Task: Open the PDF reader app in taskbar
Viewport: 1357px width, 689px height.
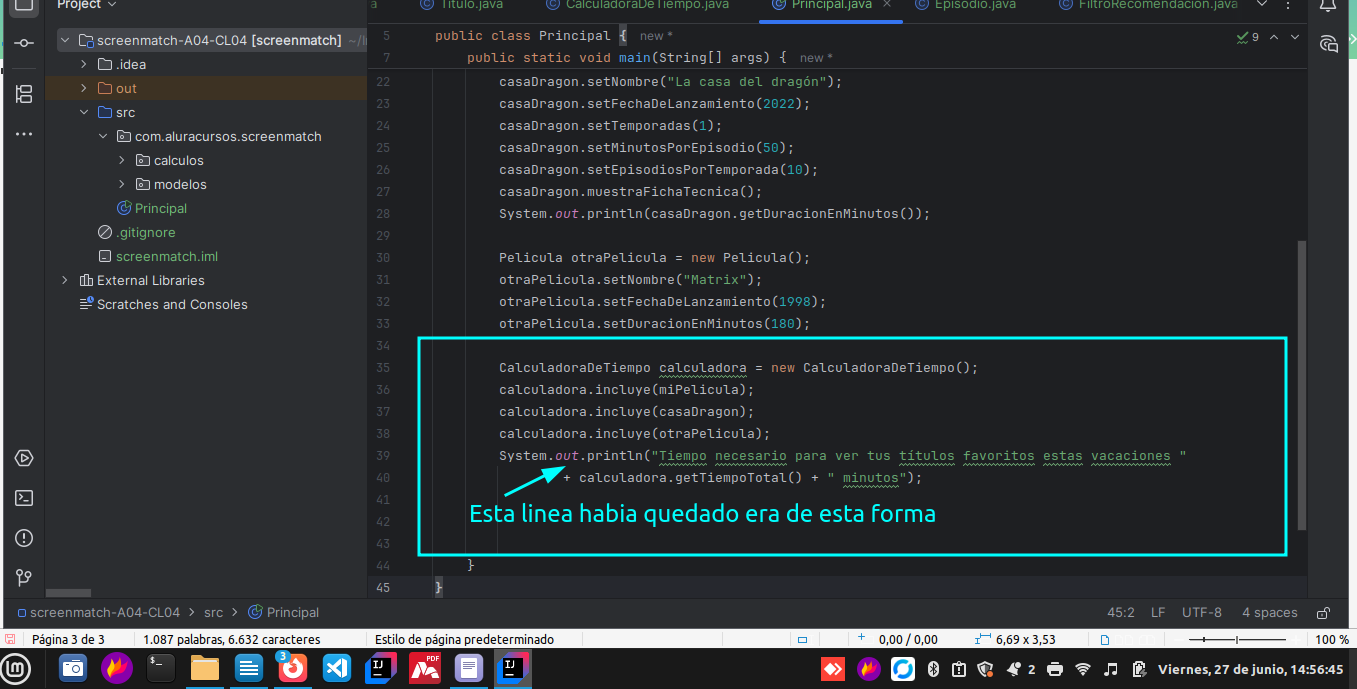Action: (x=425, y=668)
